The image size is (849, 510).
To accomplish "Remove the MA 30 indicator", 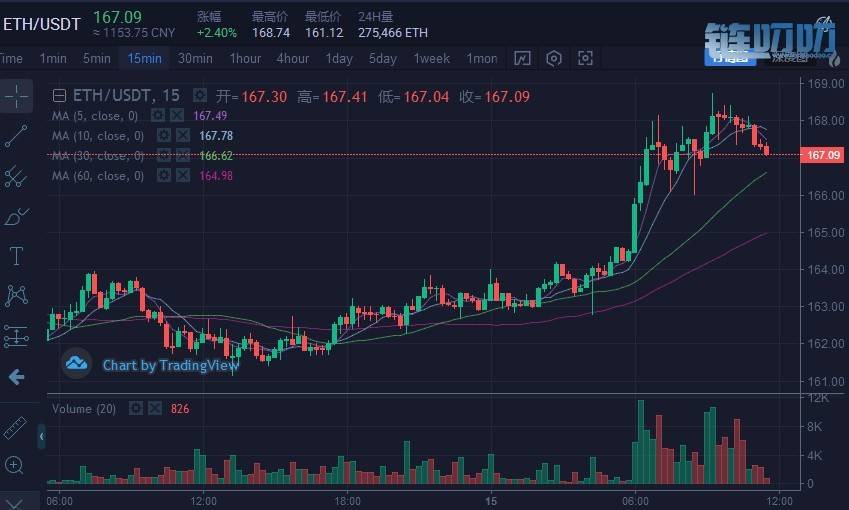I will [183, 155].
